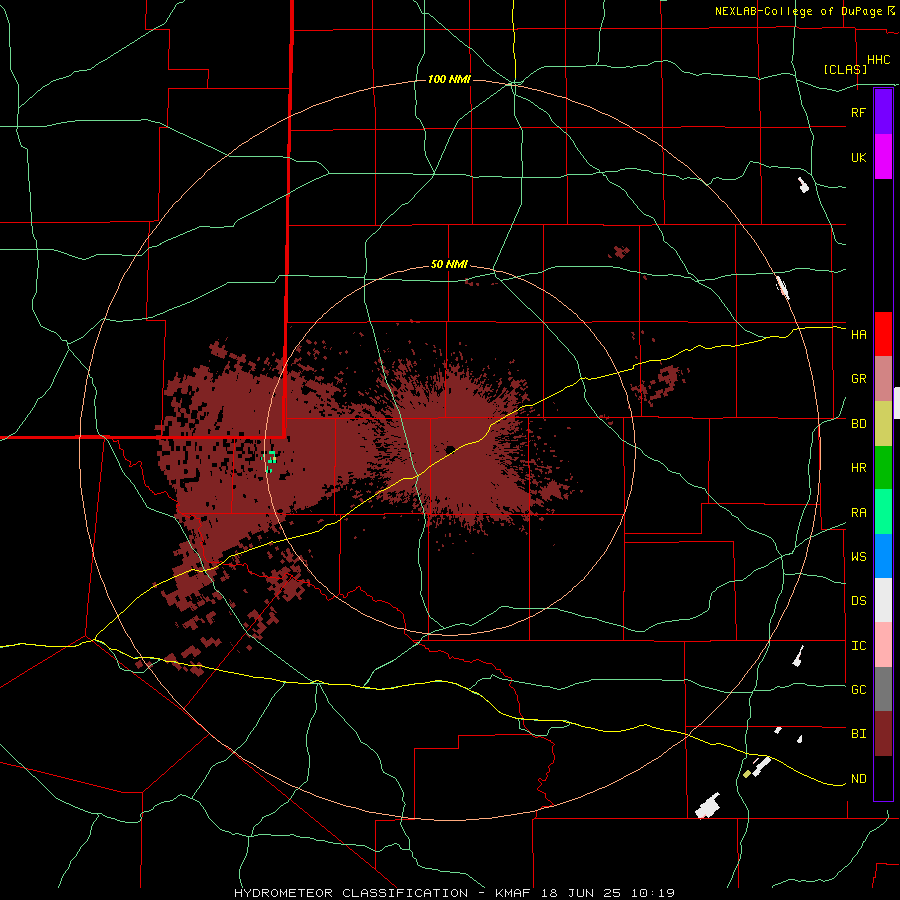Click the RF purple legend swatch
The height and width of the screenshot is (900, 900).
click(883, 112)
